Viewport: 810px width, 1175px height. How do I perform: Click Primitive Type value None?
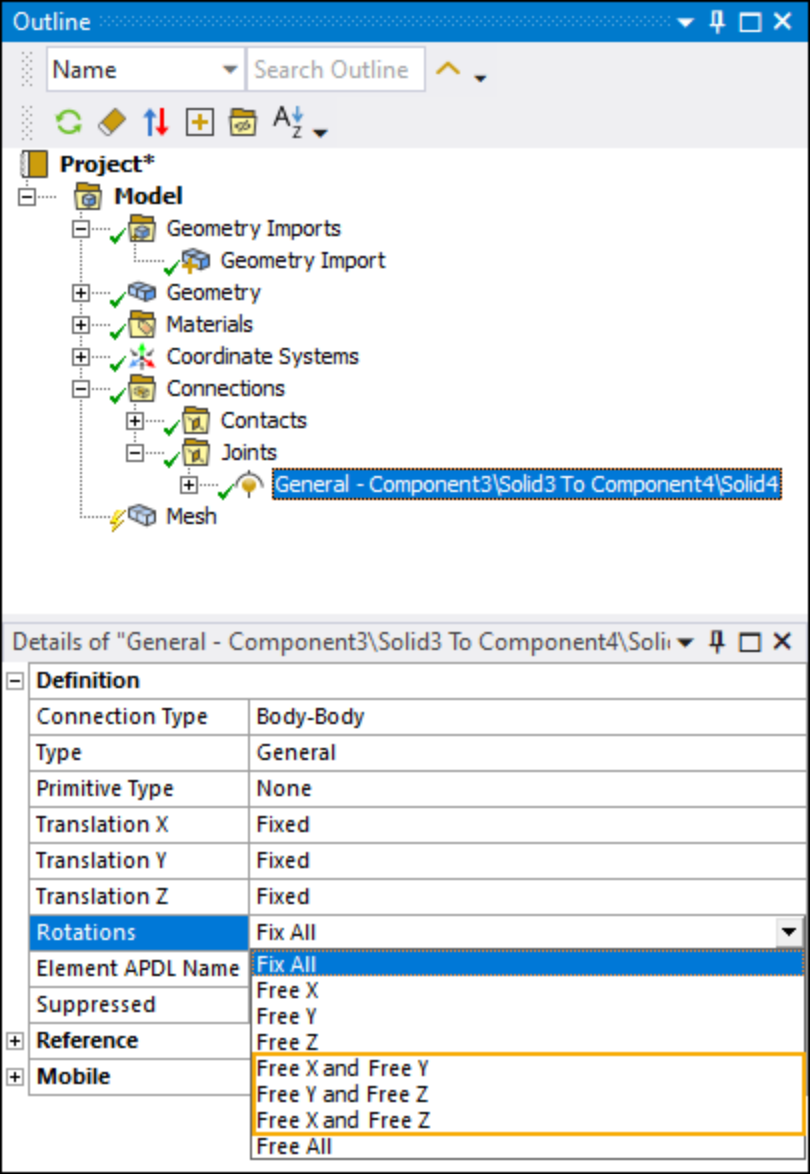pos(528,789)
